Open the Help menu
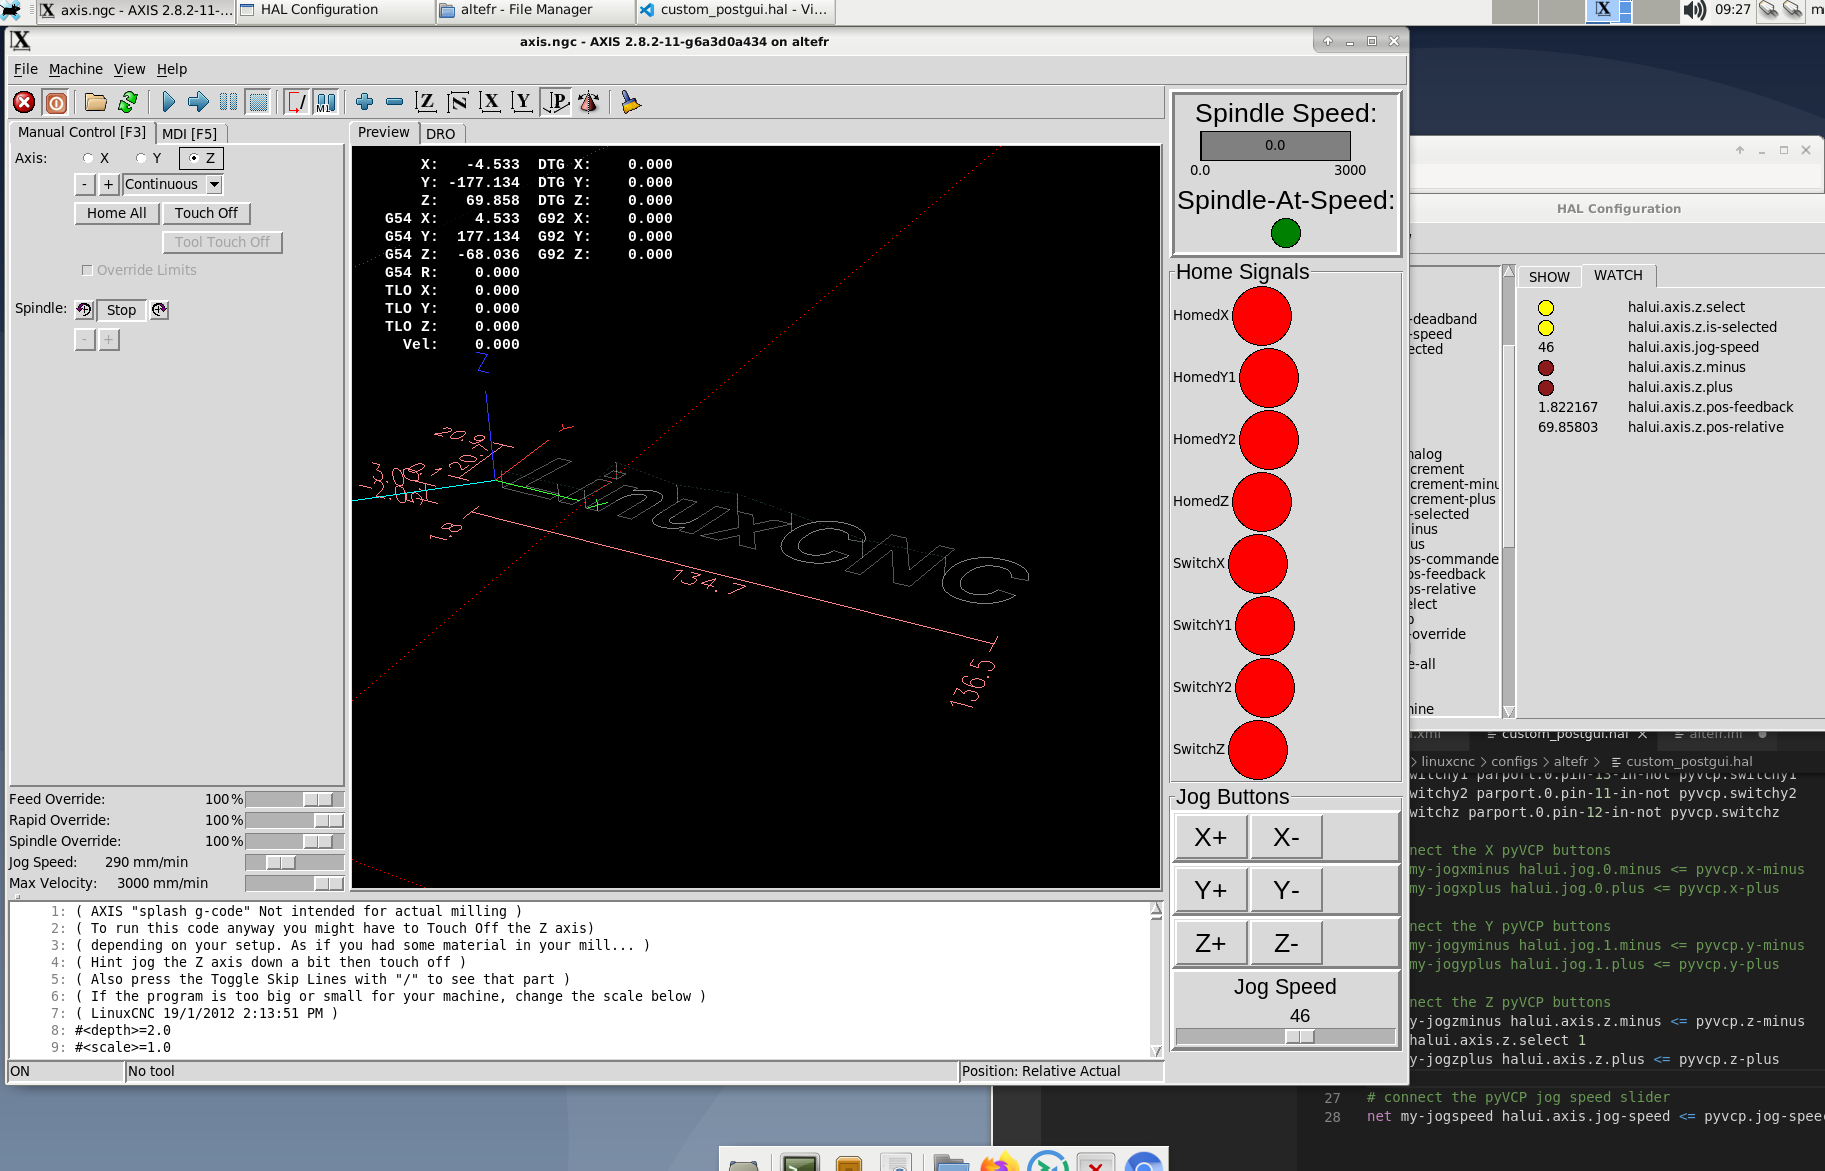This screenshot has height=1171, width=1825. [172, 69]
